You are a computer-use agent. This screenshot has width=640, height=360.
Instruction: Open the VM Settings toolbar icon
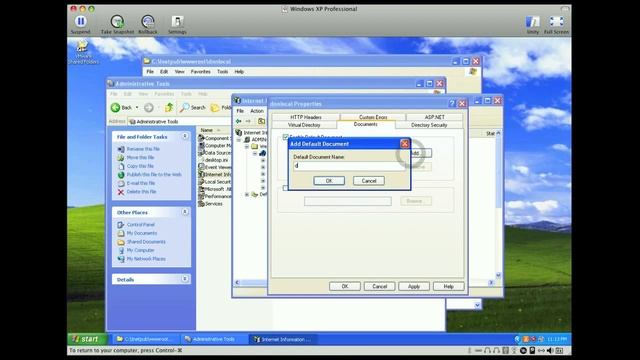(x=177, y=21)
